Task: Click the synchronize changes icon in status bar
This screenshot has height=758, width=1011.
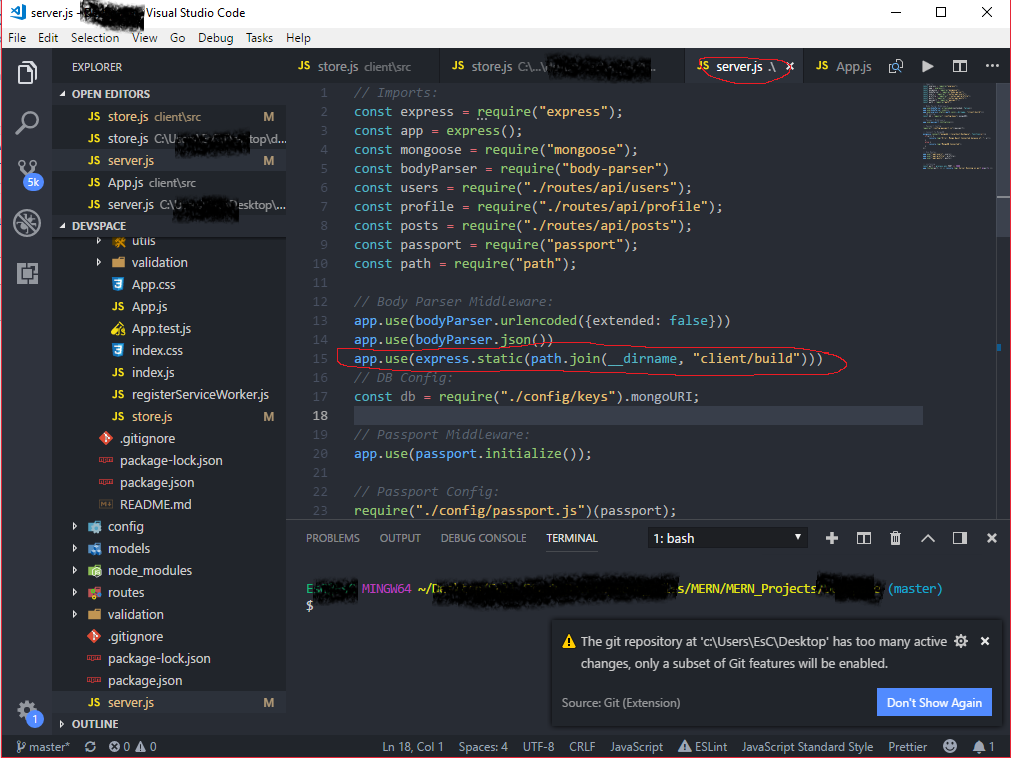Action: click(90, 746)
